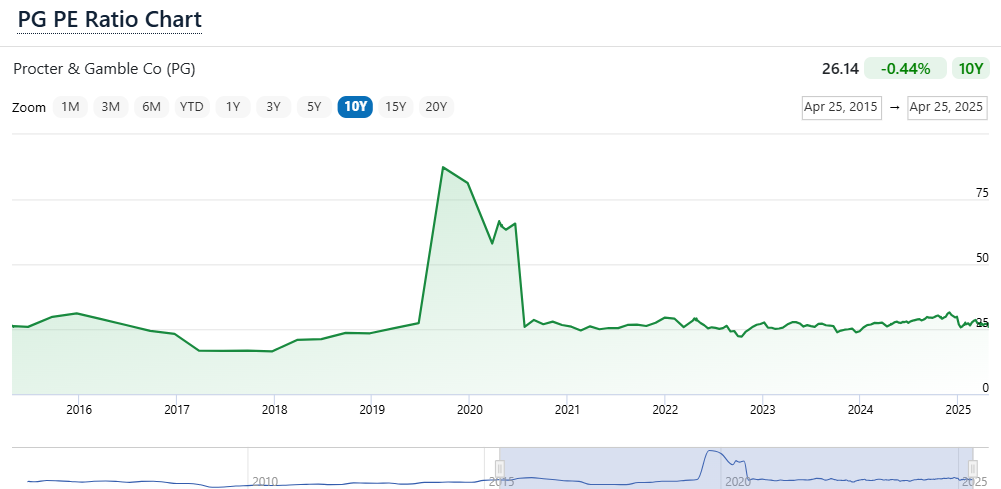
Task: Click the Procter & Gamble Co (PG) label
Action: [104, 69]
